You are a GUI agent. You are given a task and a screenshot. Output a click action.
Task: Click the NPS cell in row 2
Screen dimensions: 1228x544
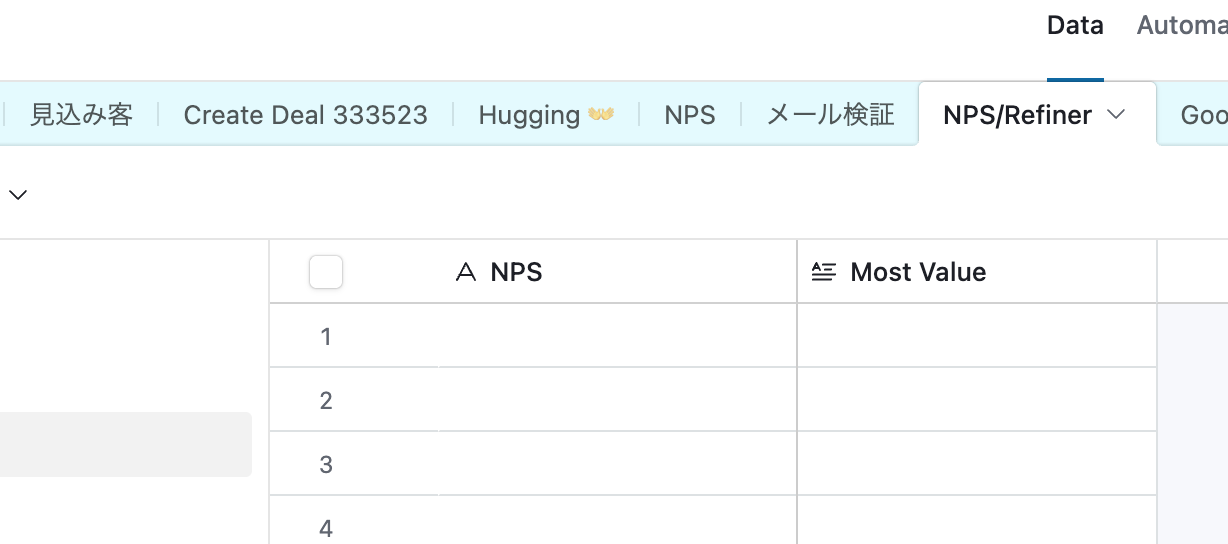coord(617,400)
